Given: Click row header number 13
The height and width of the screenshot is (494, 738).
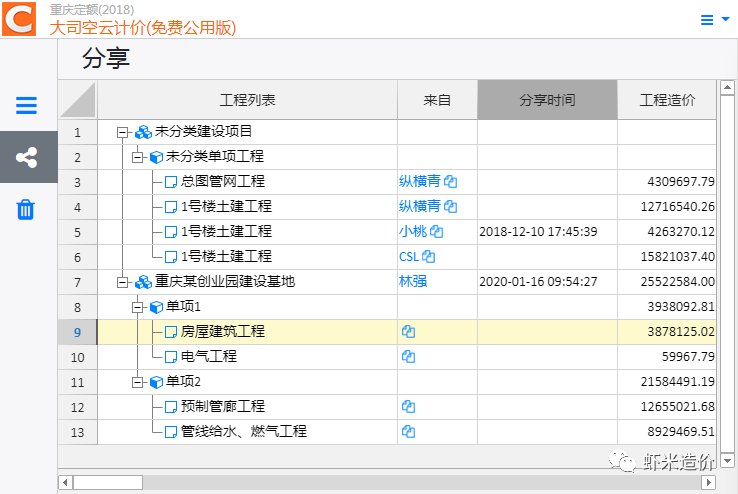Looking at the screenshot, I should 78,432.
